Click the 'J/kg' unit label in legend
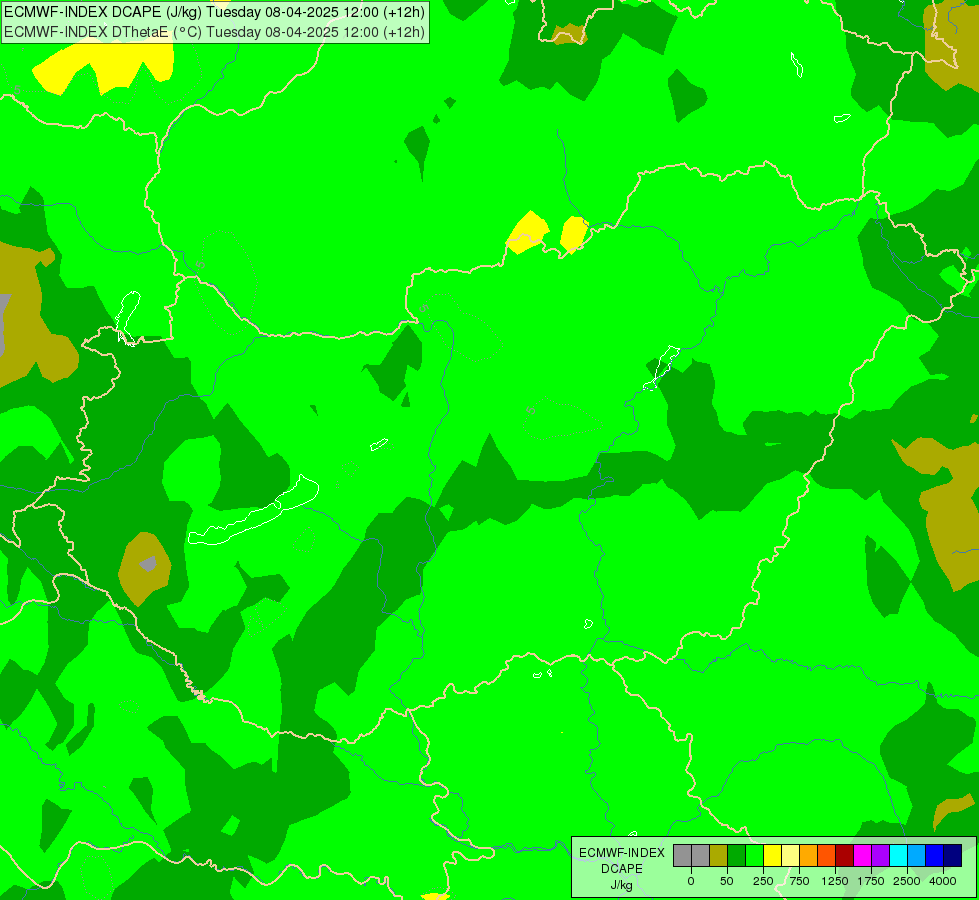The height and width of the screenshot is (900, 979). click(621, 885)
